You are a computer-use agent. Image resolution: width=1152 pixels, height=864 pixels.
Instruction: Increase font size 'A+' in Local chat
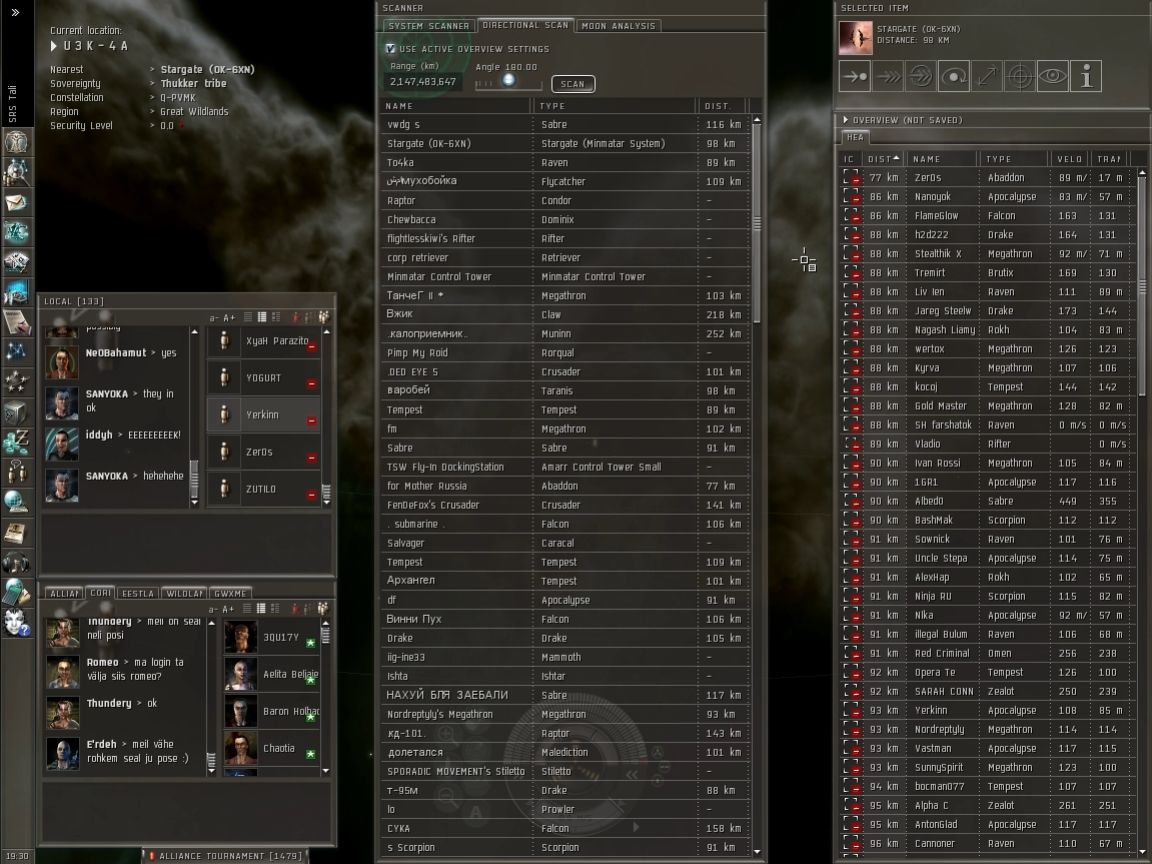229,318
